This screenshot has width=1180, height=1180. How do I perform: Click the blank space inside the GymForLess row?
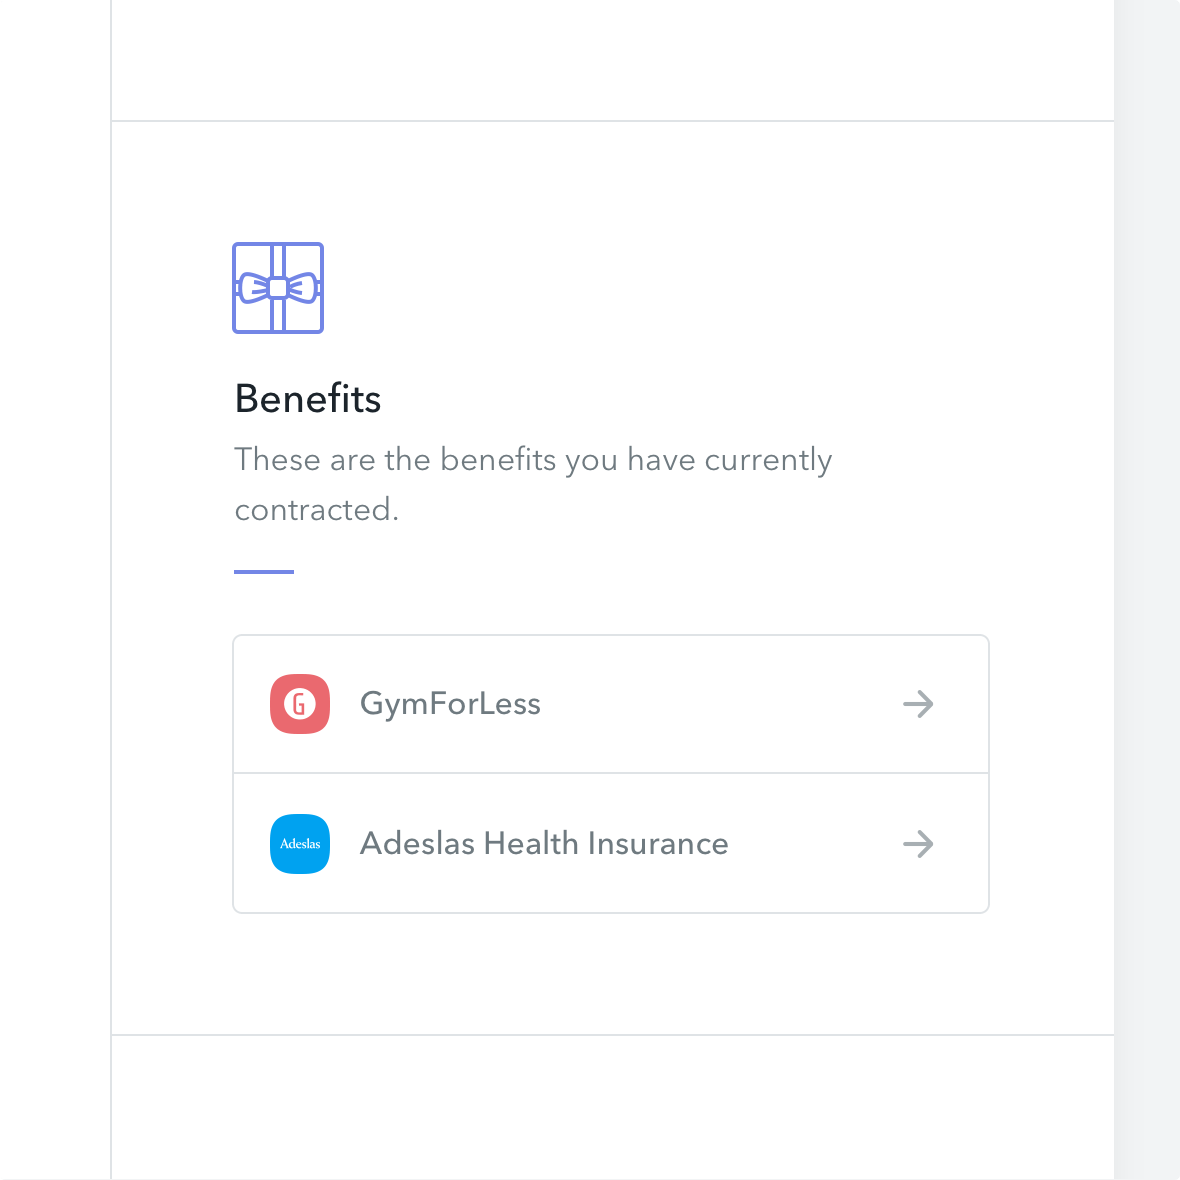click(720, 704)
